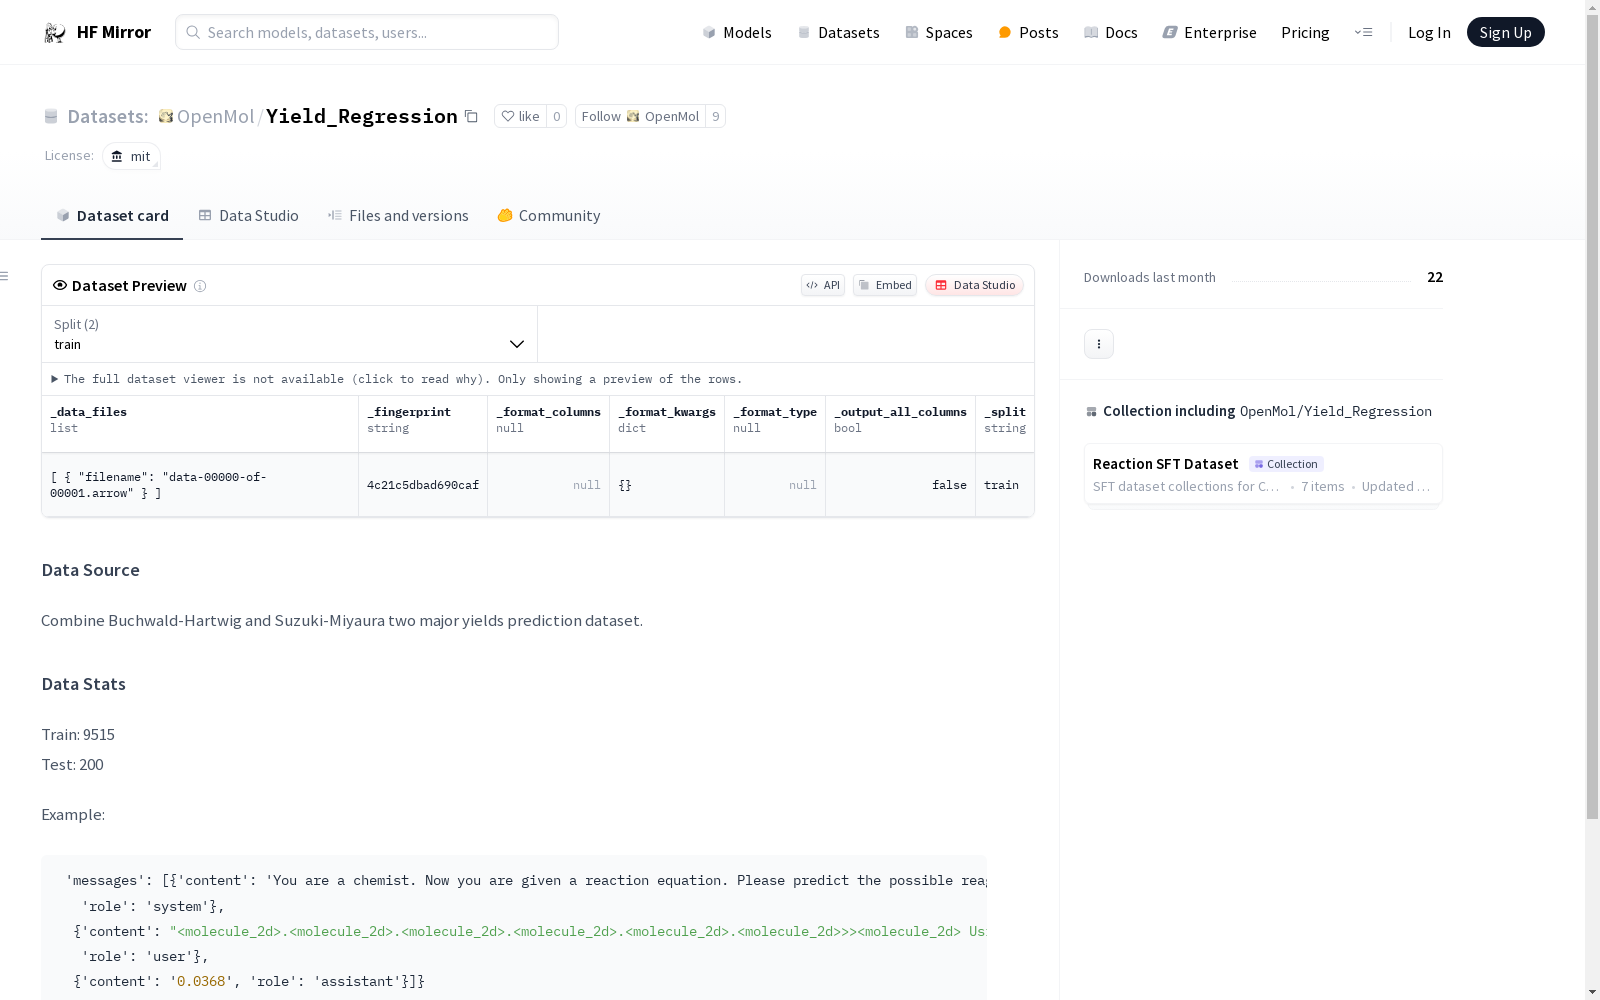Click the Yield_Regression dataset title

tap(362, 116)
